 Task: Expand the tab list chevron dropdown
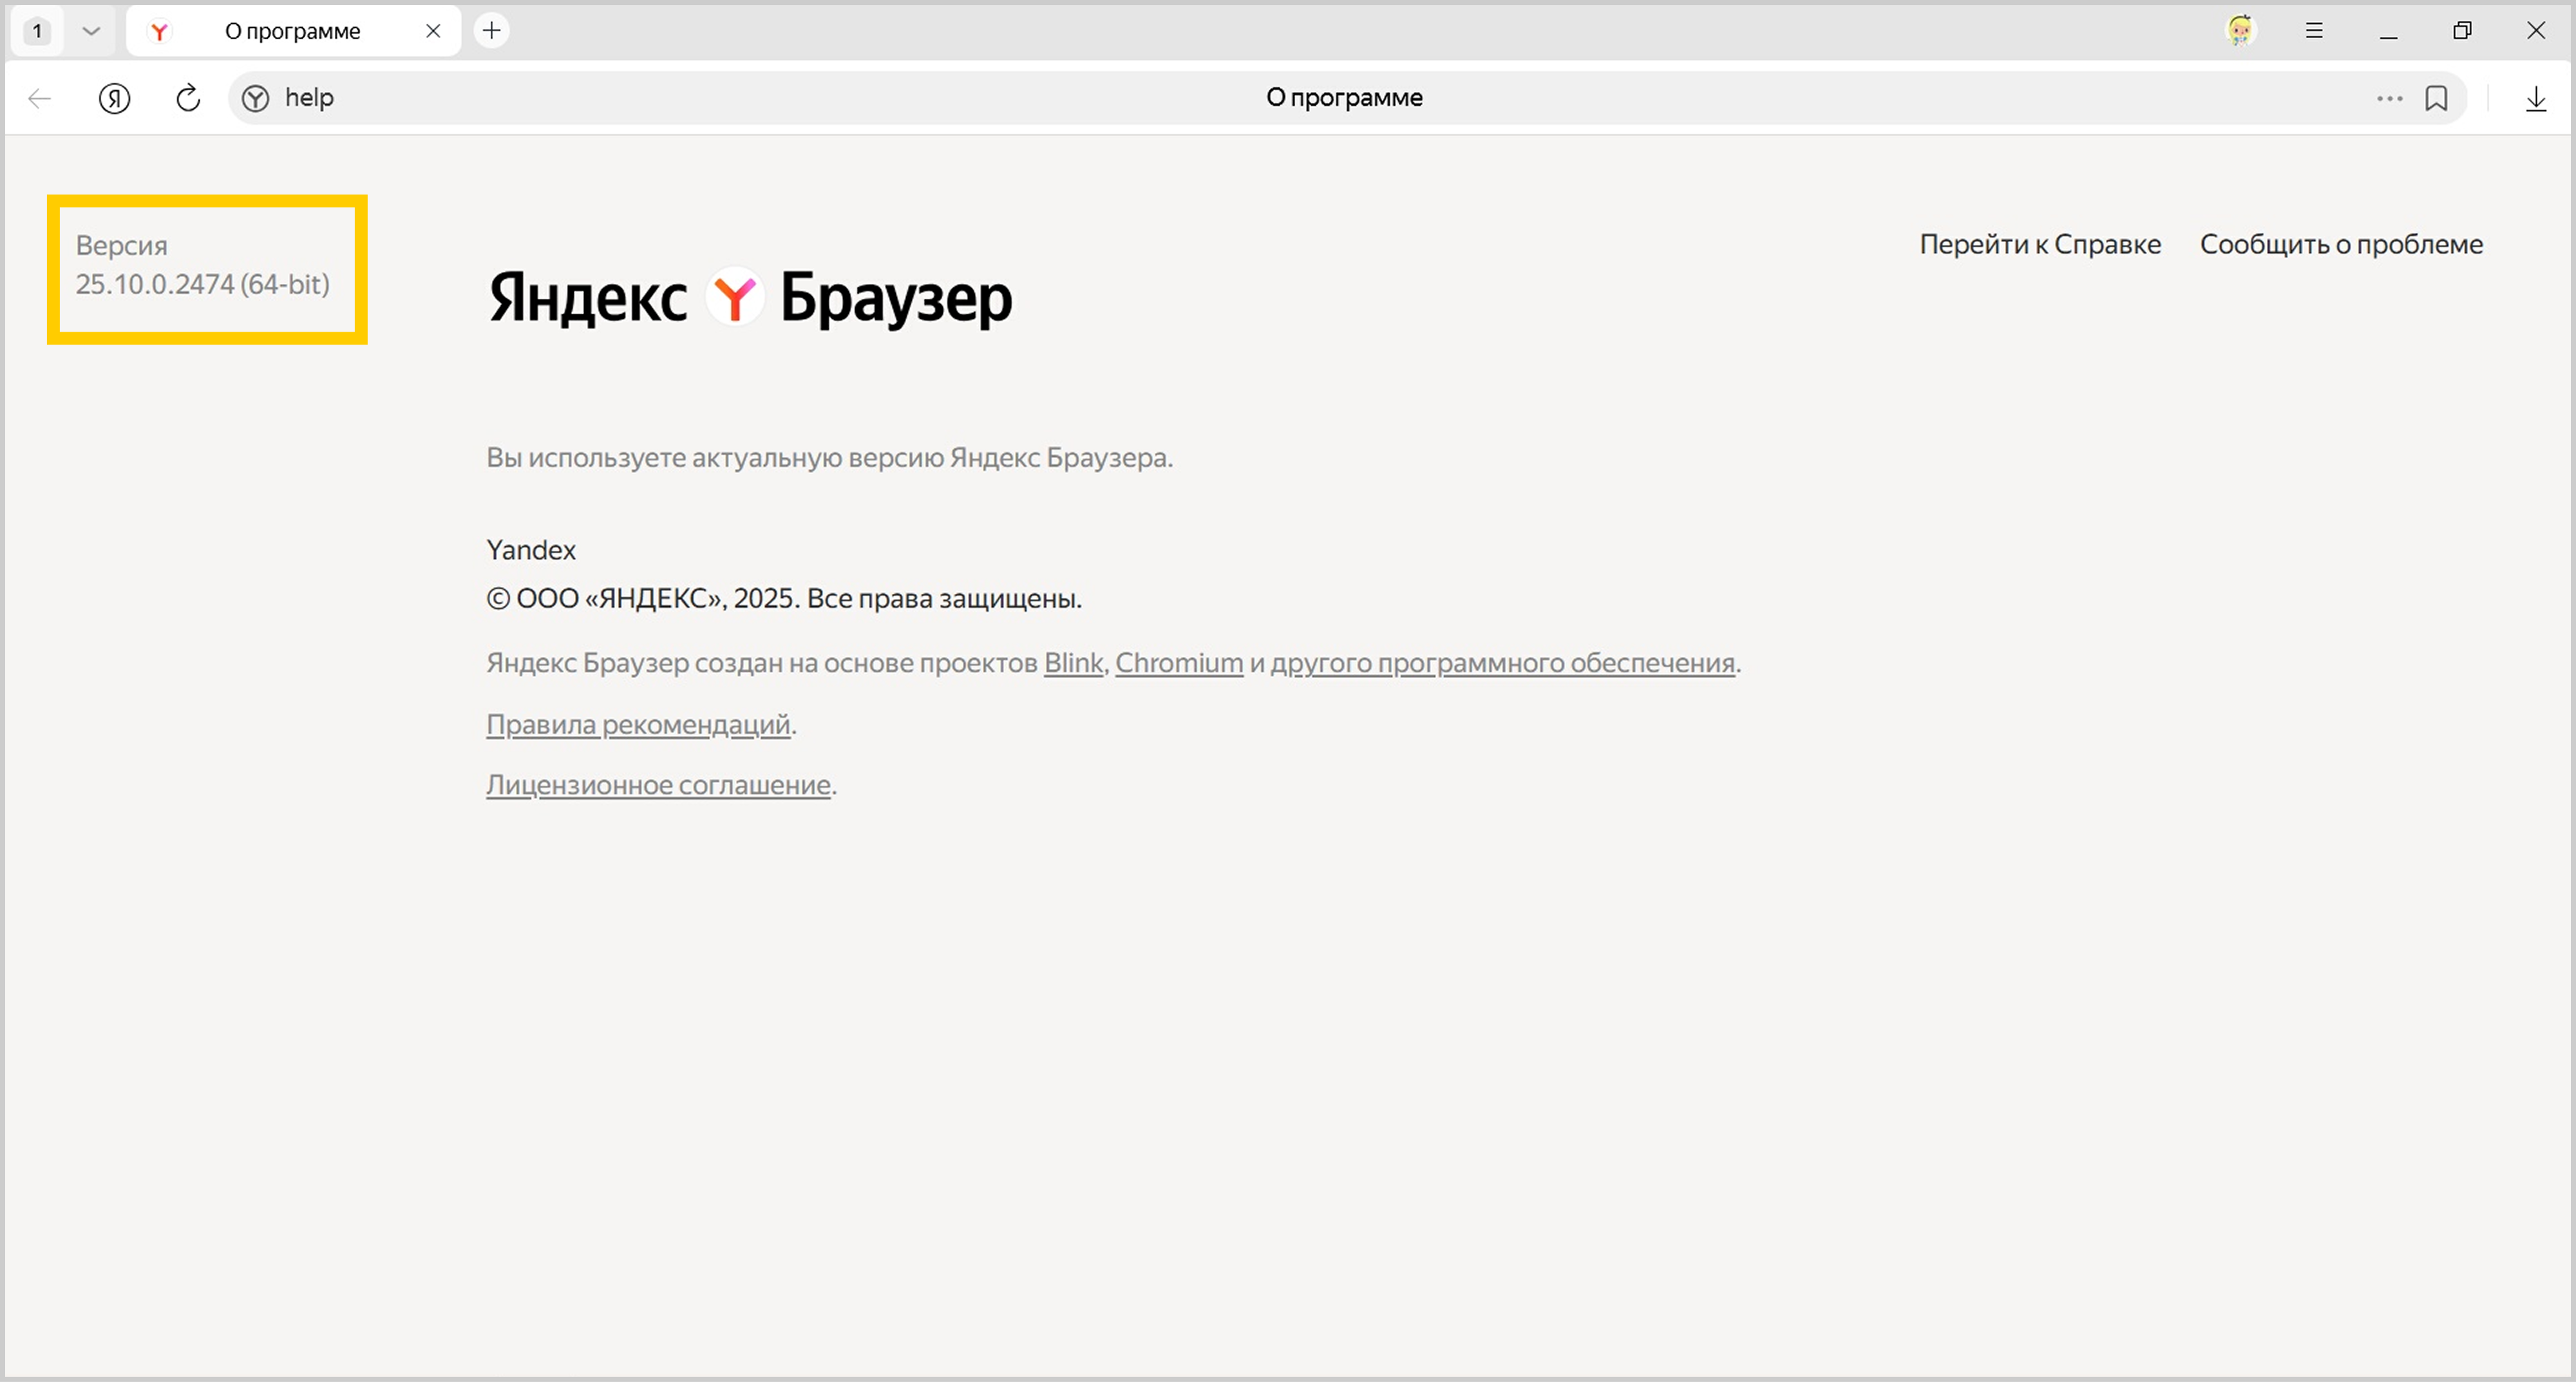[x=91, y=31]
